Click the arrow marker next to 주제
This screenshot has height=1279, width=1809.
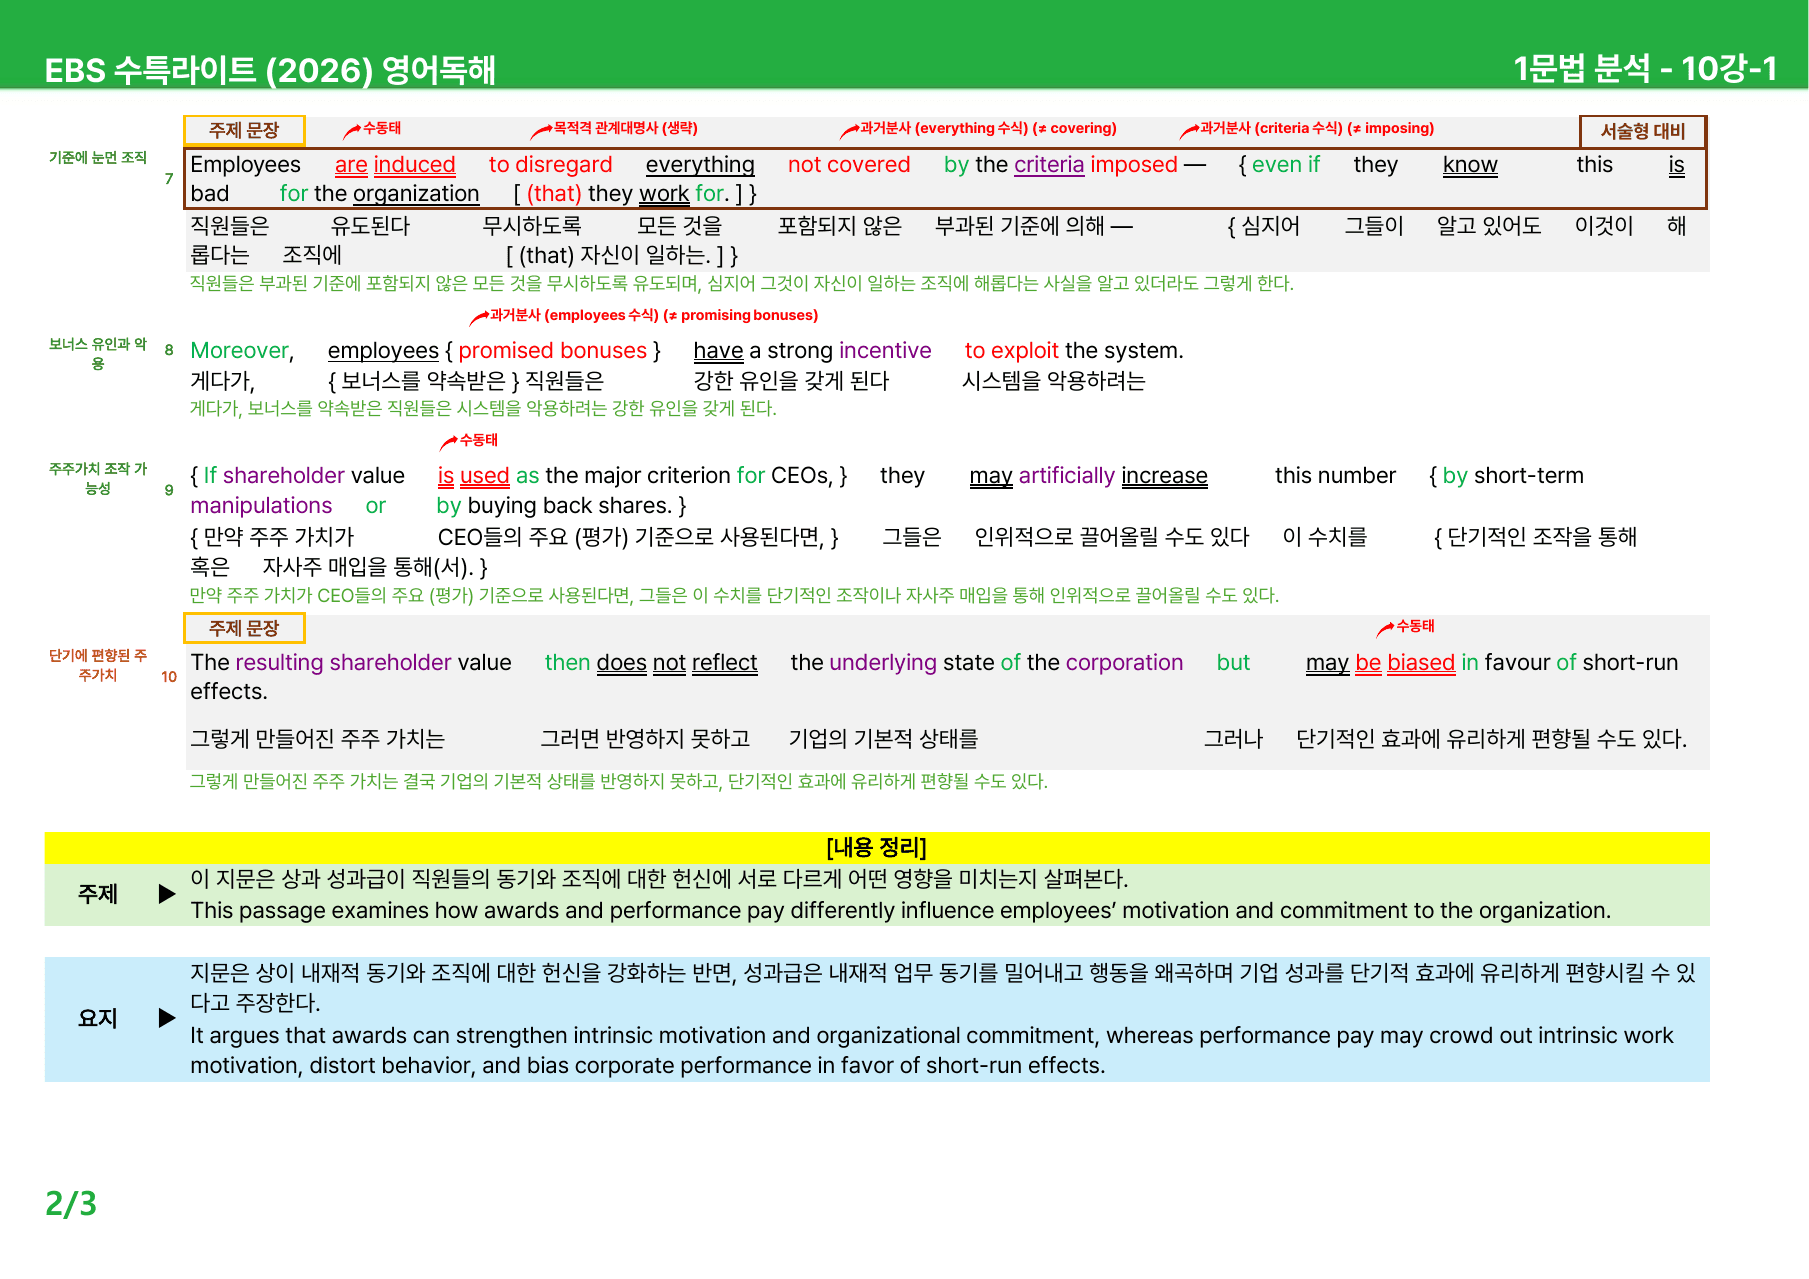click(x=167, y=894)
